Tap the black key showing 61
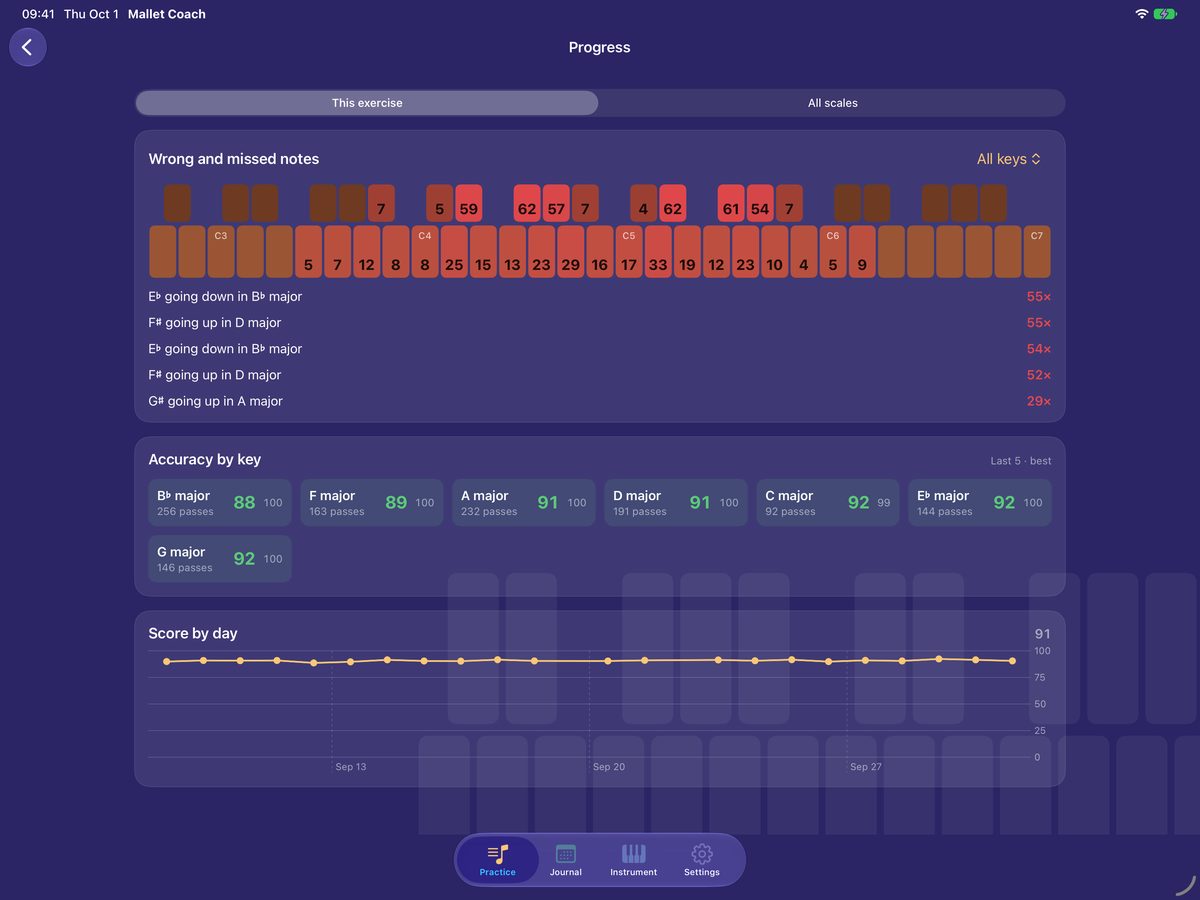1200x900 pixels. pos(731,203)
